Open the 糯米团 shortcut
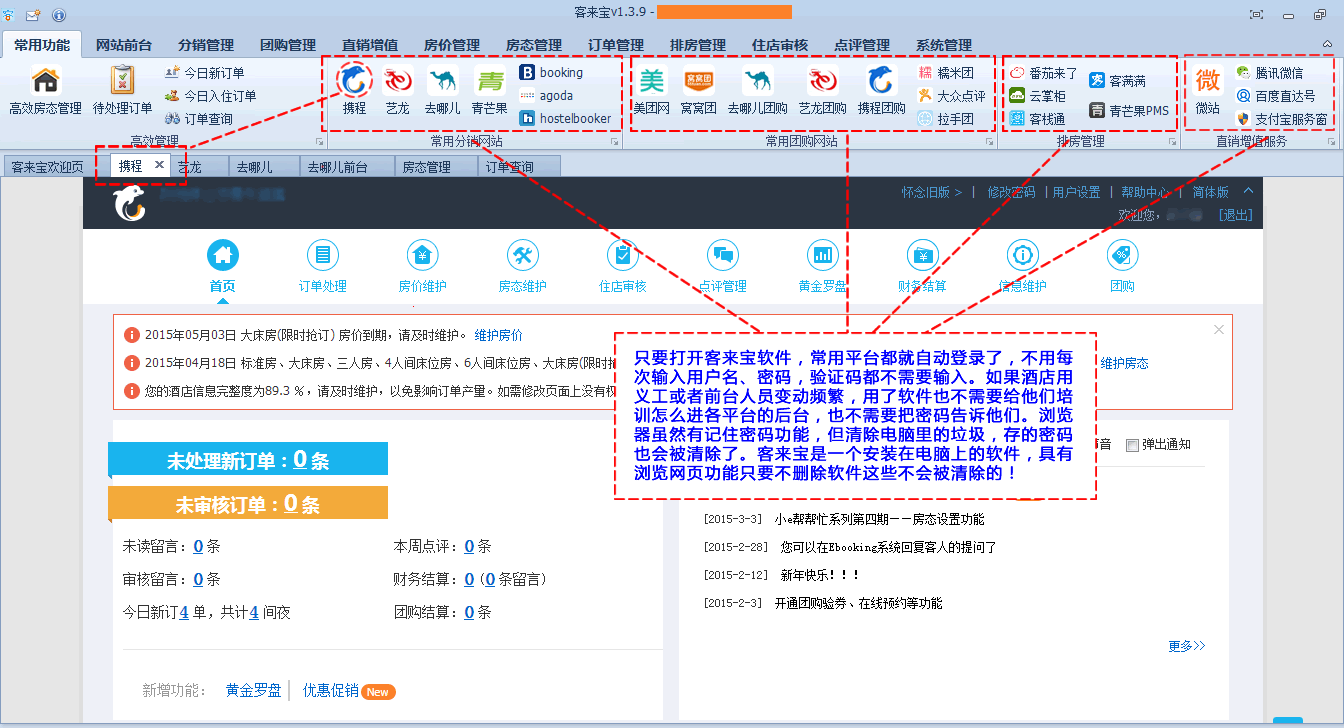The width and height of the screenshot is (1344, 728). click(x=945, y=73)
